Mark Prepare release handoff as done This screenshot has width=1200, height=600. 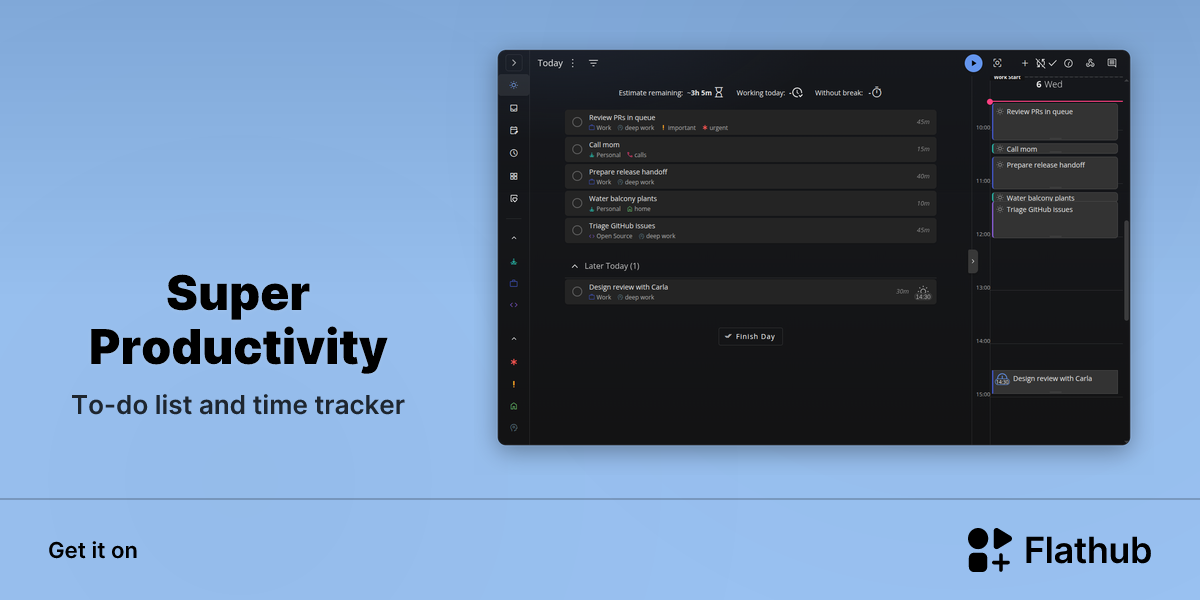pos(577,176)
